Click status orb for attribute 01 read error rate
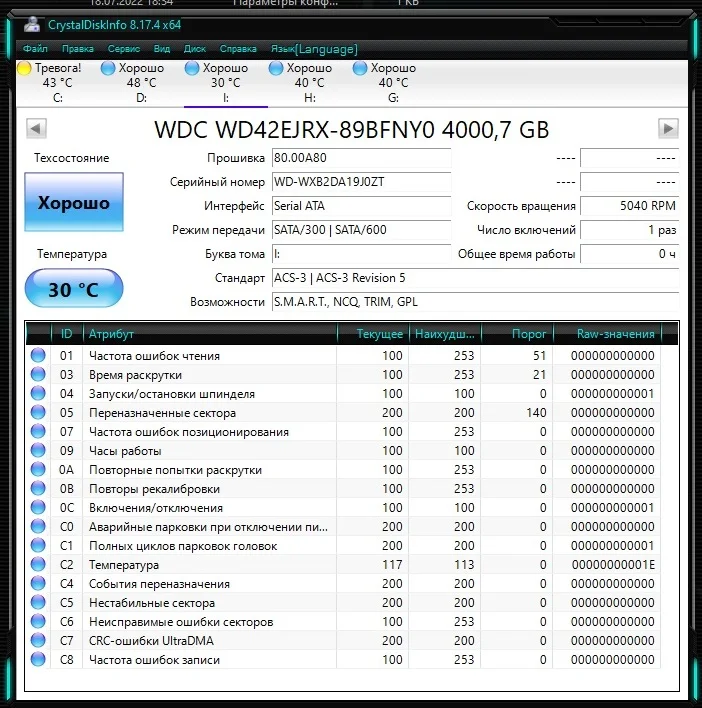Image resolution: width=702 pixels, height=708 pixels. (38, 355)
